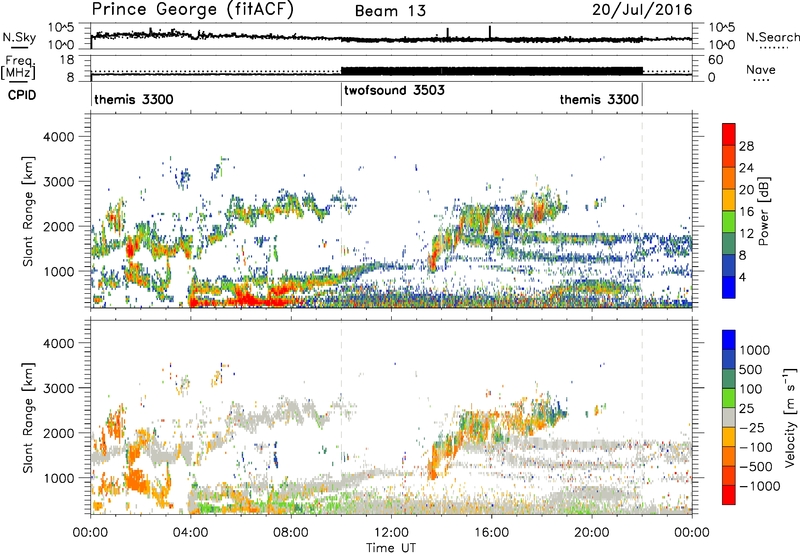Click the "N.Sky" legend label
Image resolution: width=800 pixels, height=554 pixels.
(x=19, y=37)
